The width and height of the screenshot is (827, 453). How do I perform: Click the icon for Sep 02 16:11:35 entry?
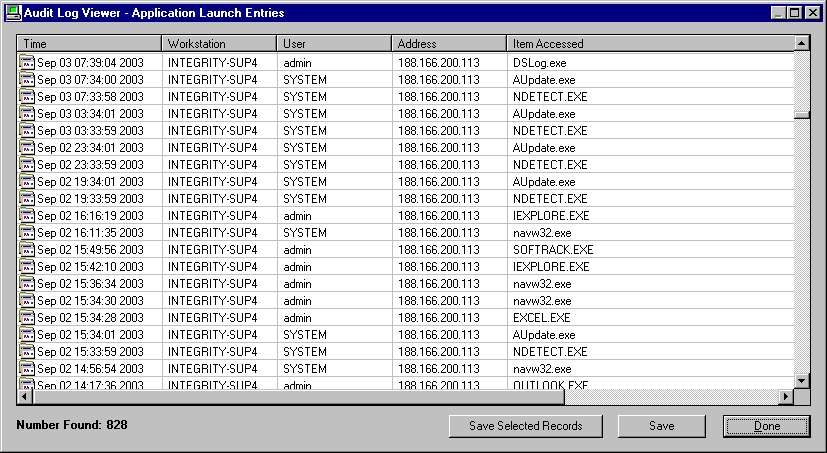click(x=27, y=232)
